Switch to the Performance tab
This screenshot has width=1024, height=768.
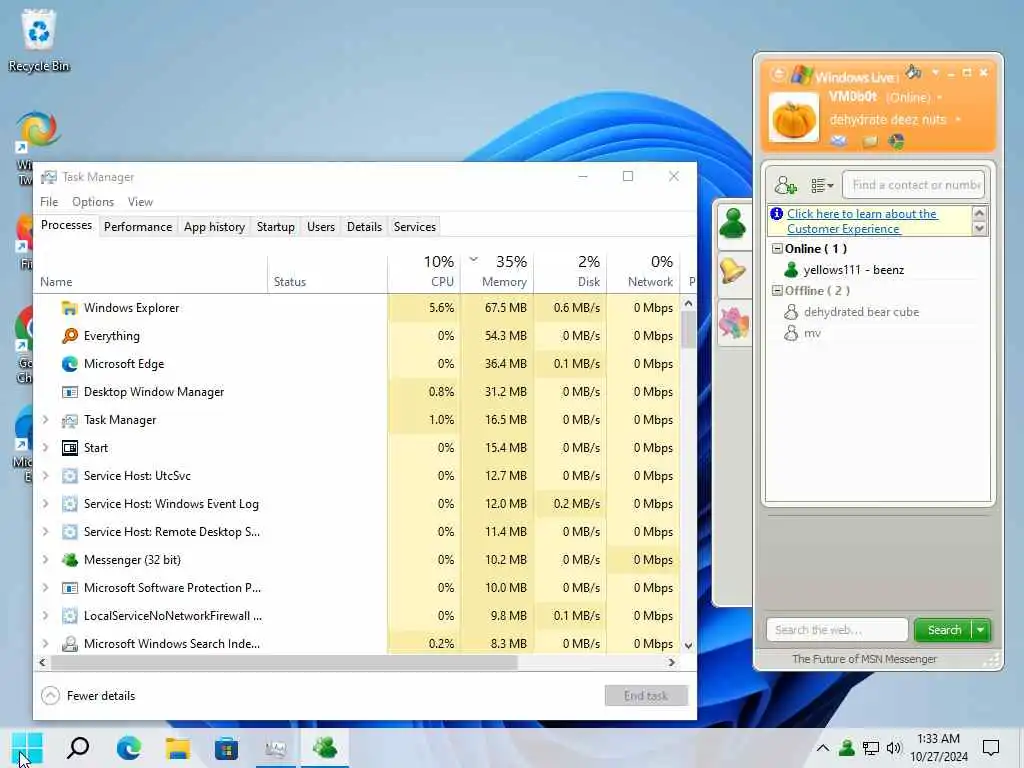coord(138,227)
